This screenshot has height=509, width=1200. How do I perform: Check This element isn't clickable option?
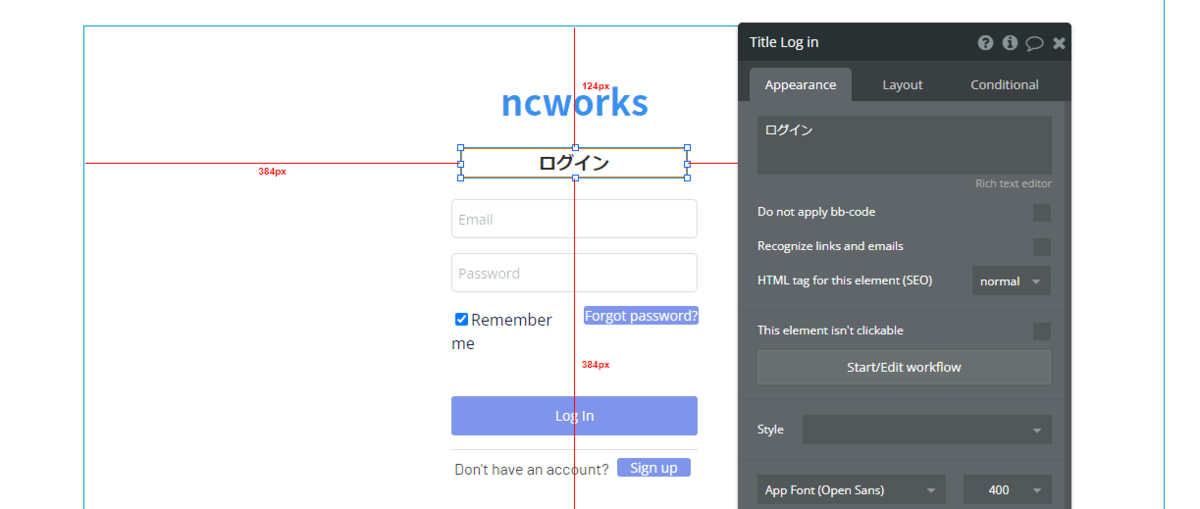(x=1042, y=331)
